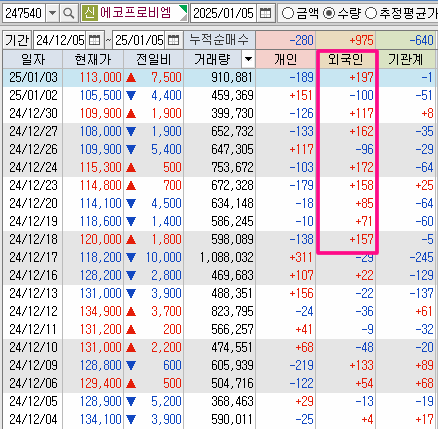Screen dimensions: 438x429
Task: Open the calendar next to 2025/01/05
Action: (265, 13)
